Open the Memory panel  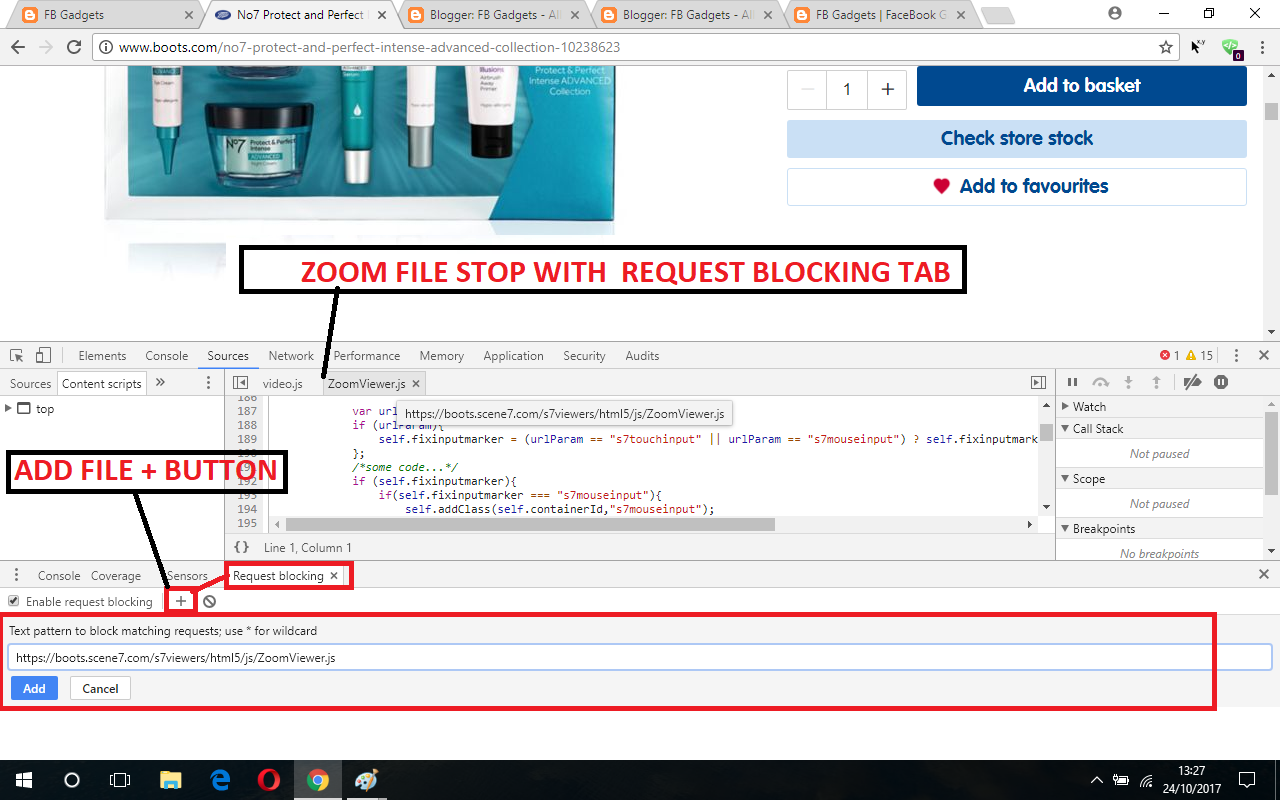click(441, 355)
